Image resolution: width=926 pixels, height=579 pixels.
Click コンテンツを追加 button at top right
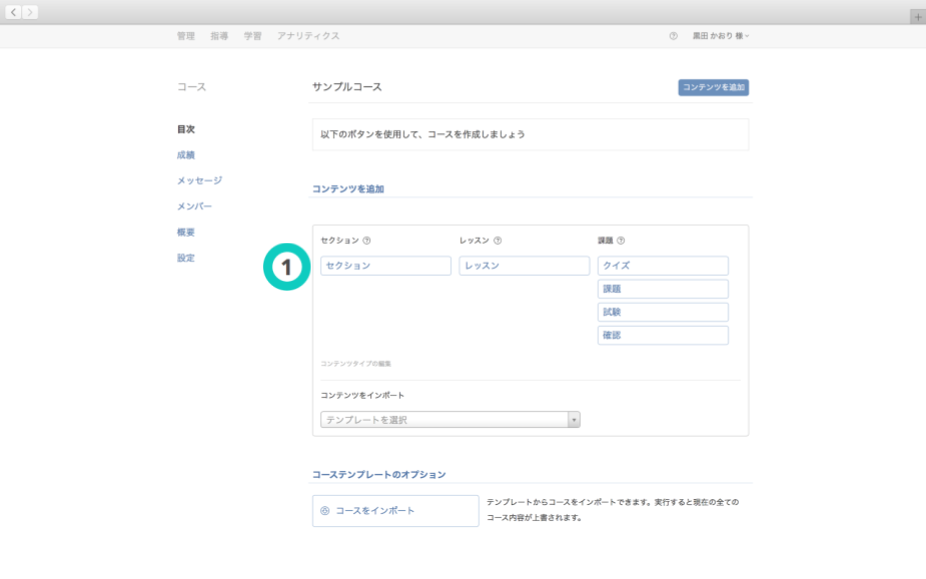point(713,88)
